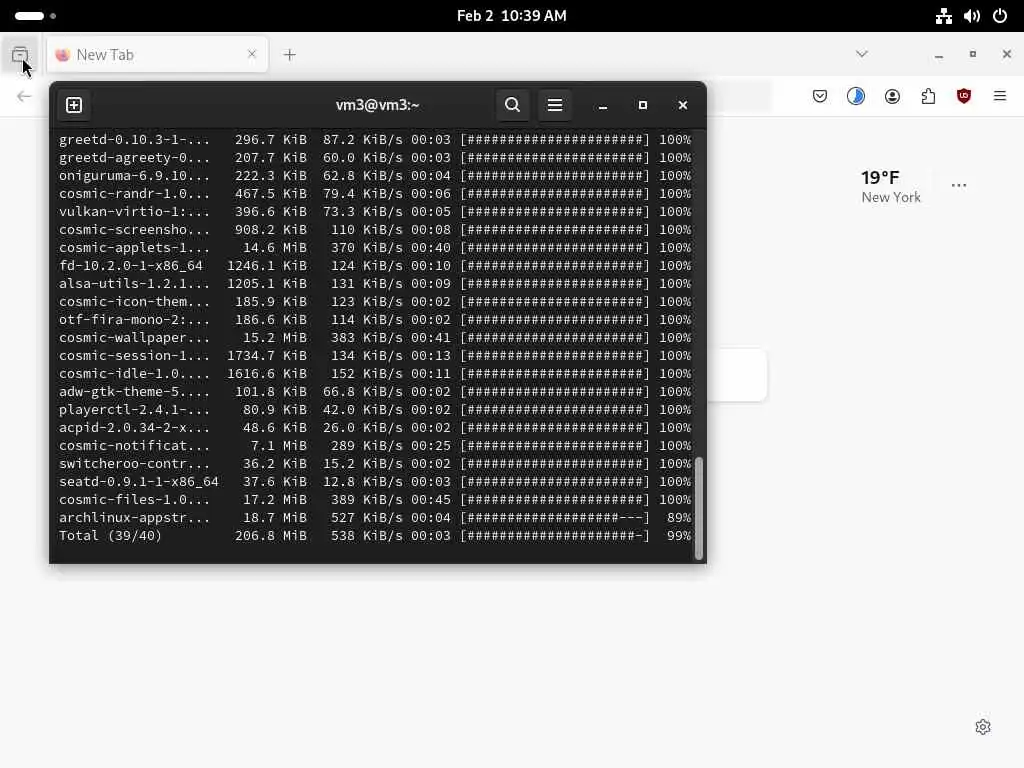Click the playerctl-2.4.1 package line
Screen dimensions: 1024x768
point(375,410)
